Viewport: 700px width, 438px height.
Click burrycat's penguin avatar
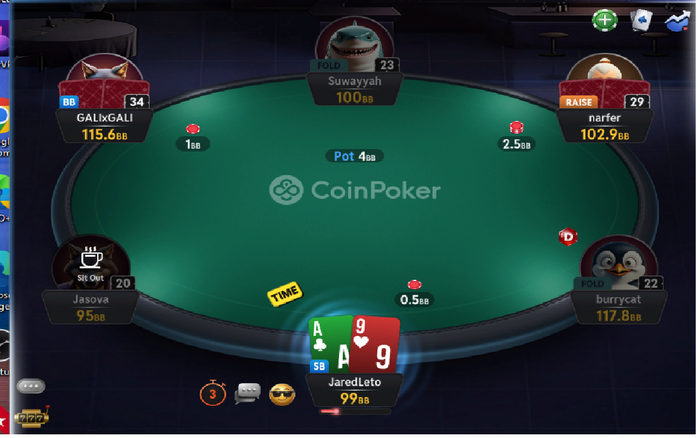(619, 261)
